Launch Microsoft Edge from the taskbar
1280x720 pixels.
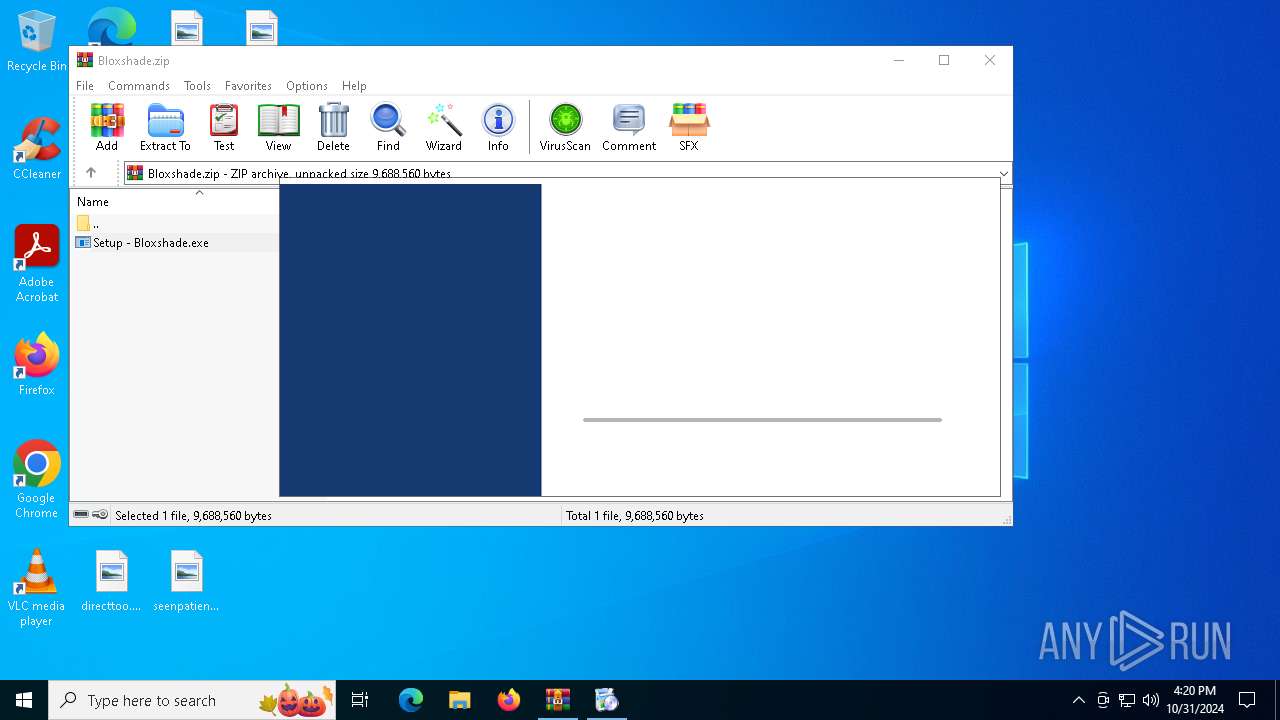point(411,700)
